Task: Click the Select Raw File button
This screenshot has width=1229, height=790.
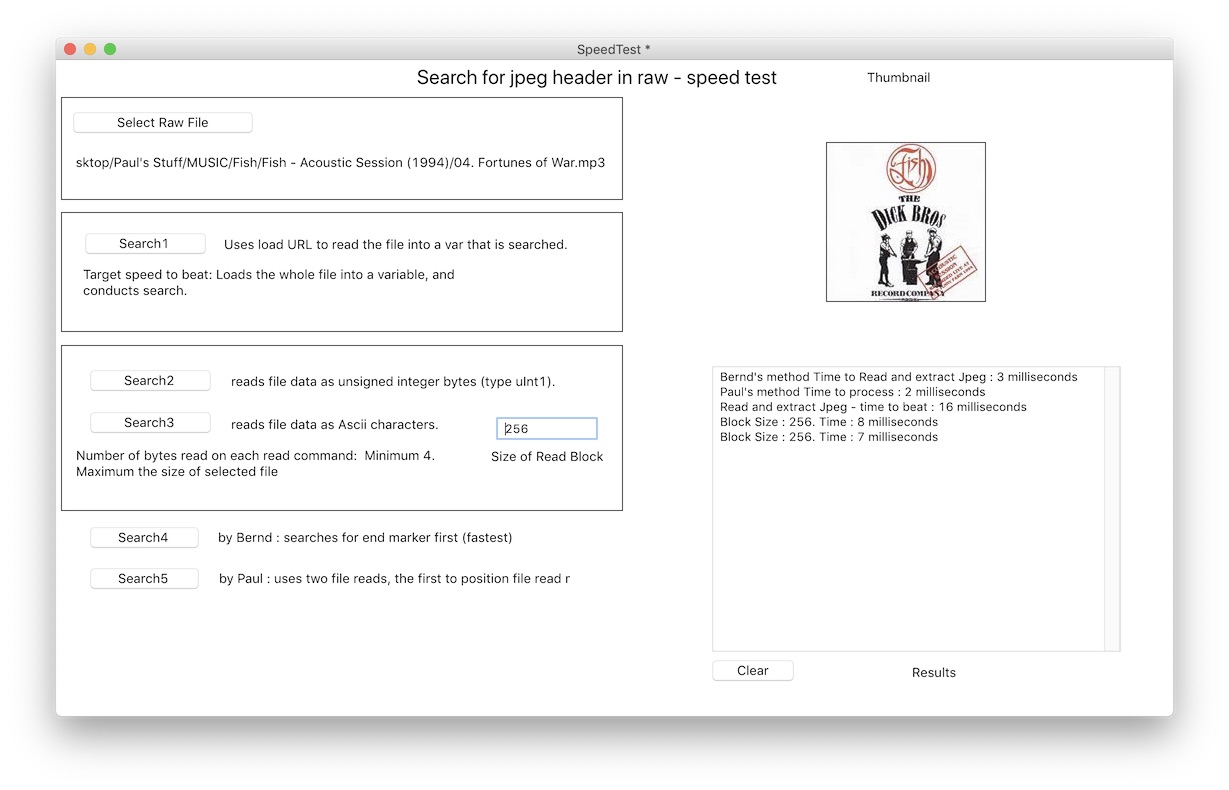Action: coord(162,123)
